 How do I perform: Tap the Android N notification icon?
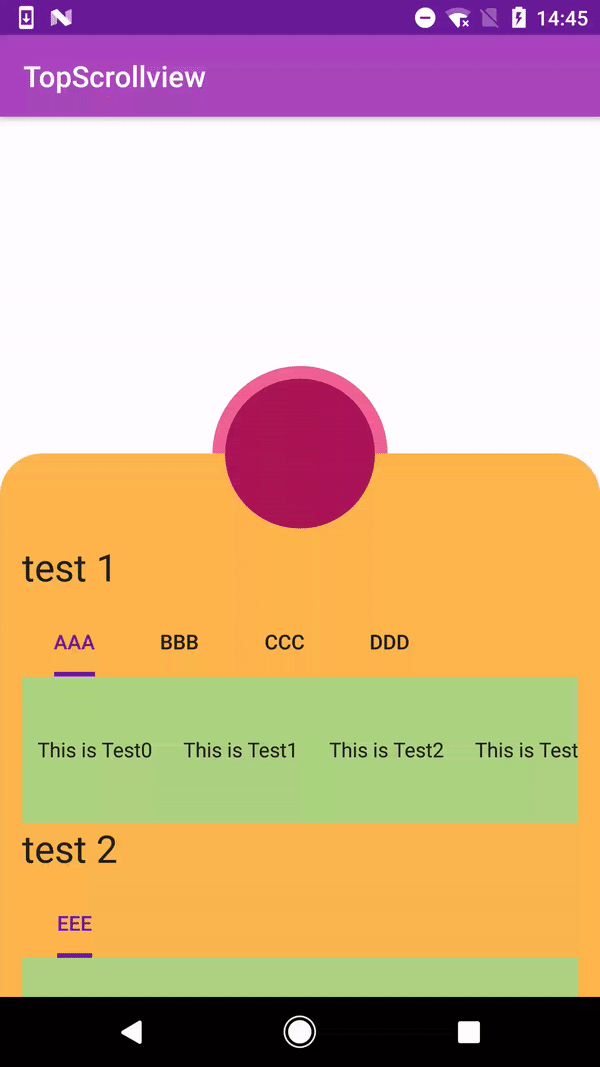(x=61, y=18)
